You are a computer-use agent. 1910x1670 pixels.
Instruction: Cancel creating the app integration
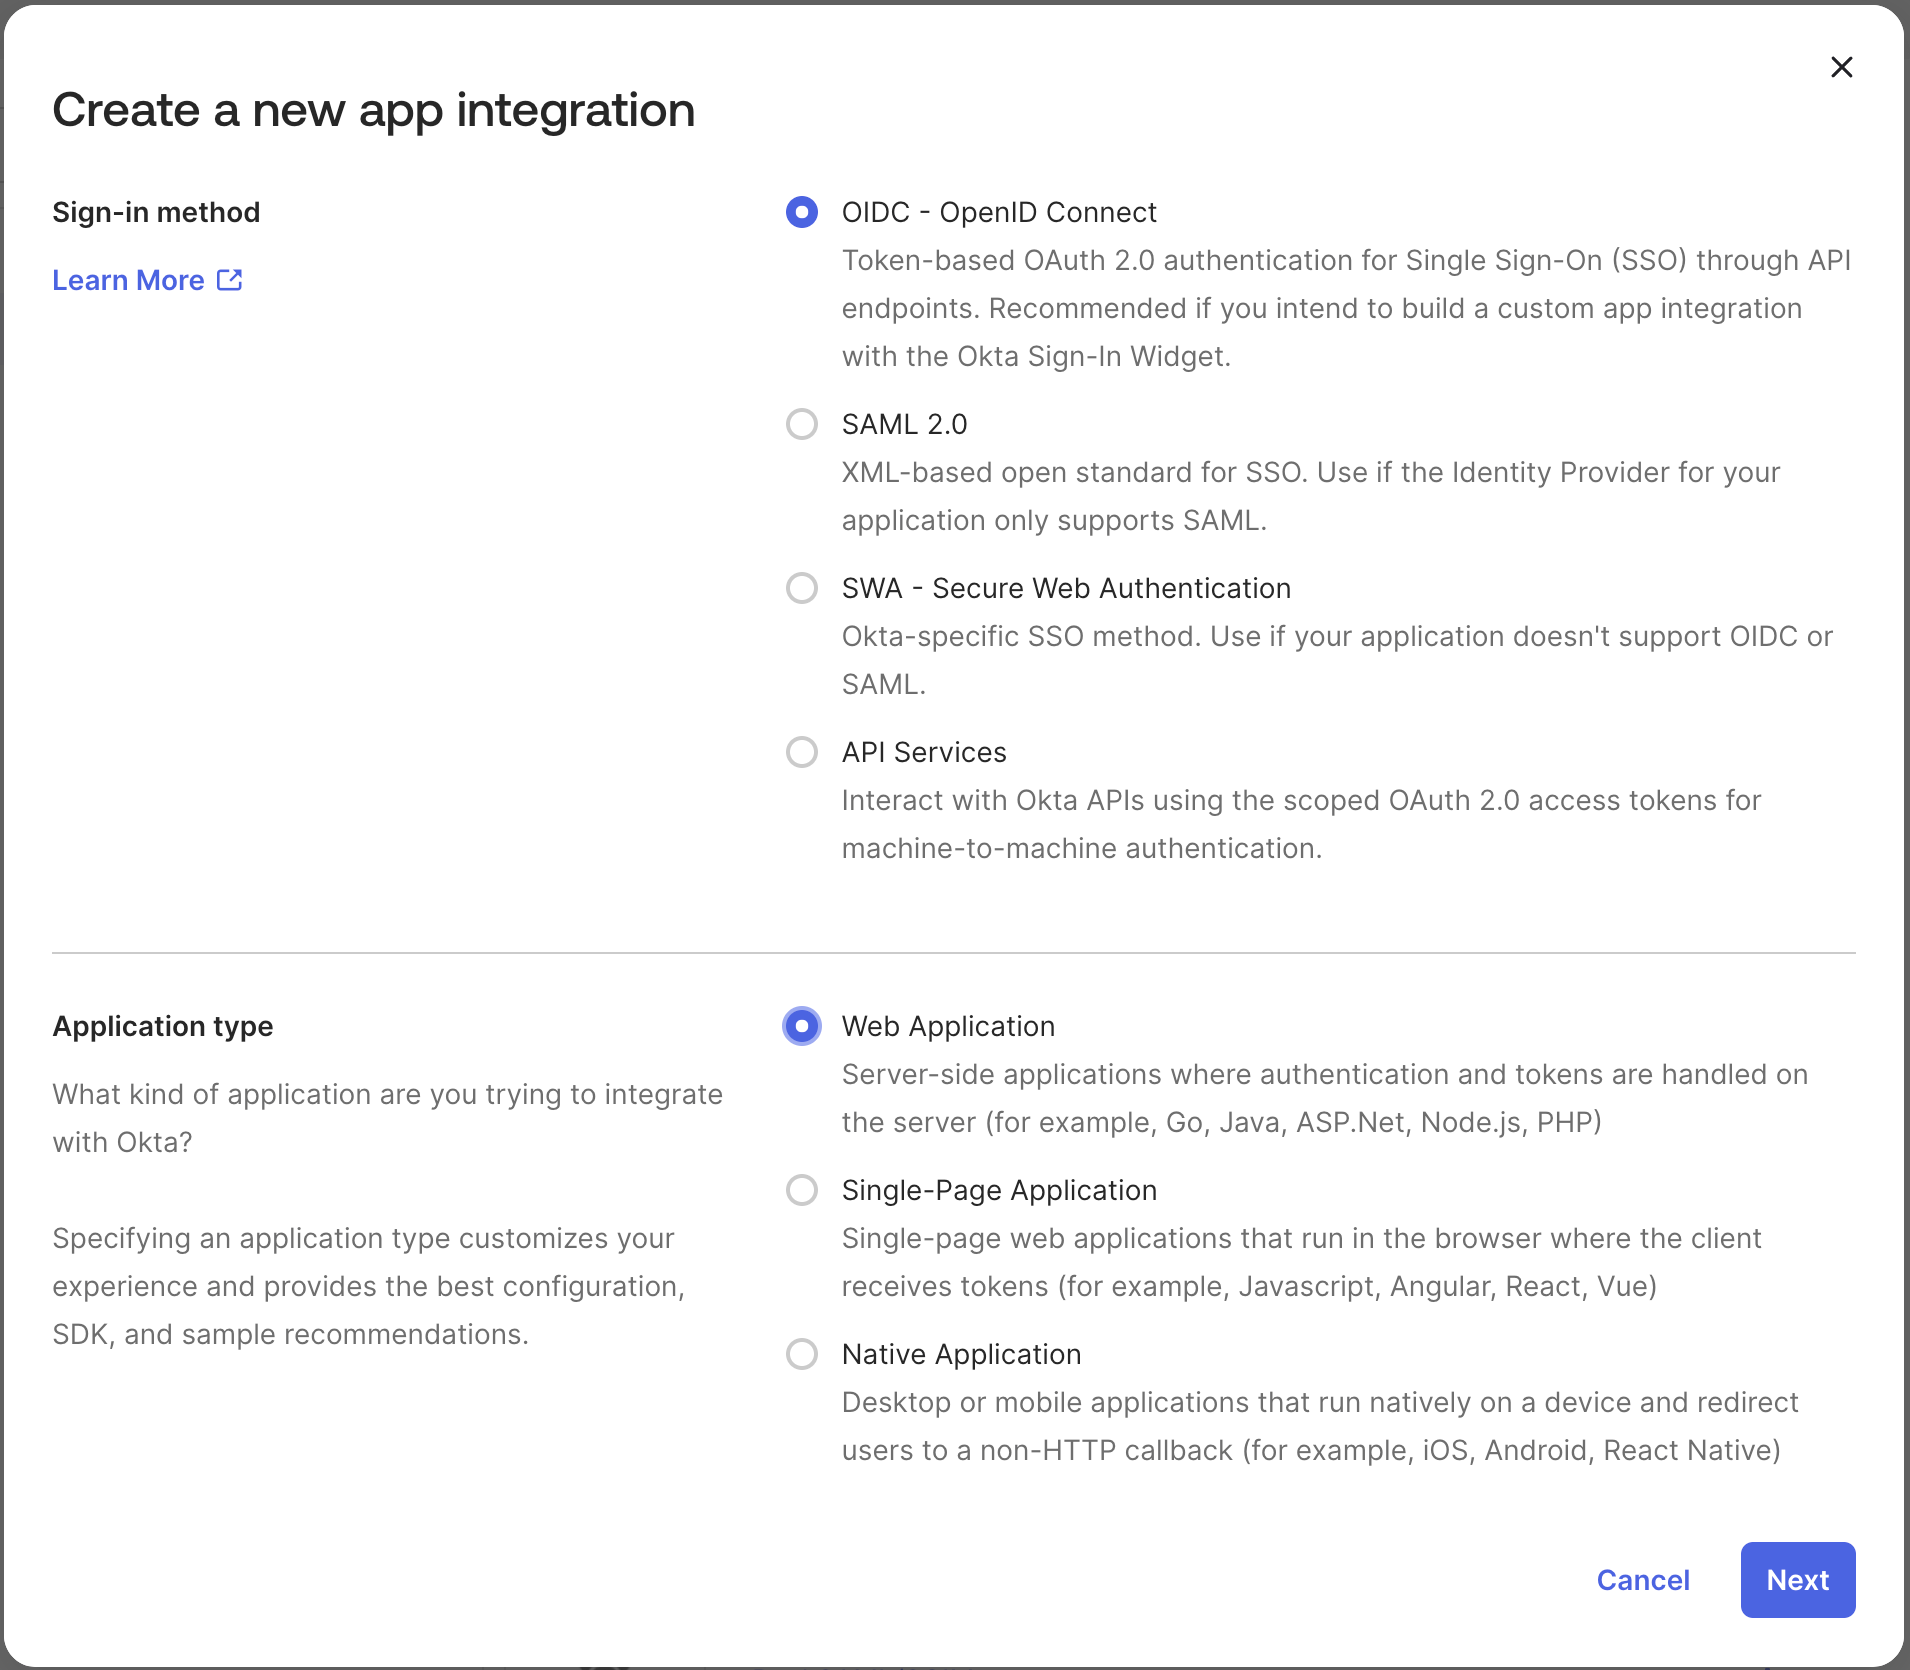click(1643, 1580)
